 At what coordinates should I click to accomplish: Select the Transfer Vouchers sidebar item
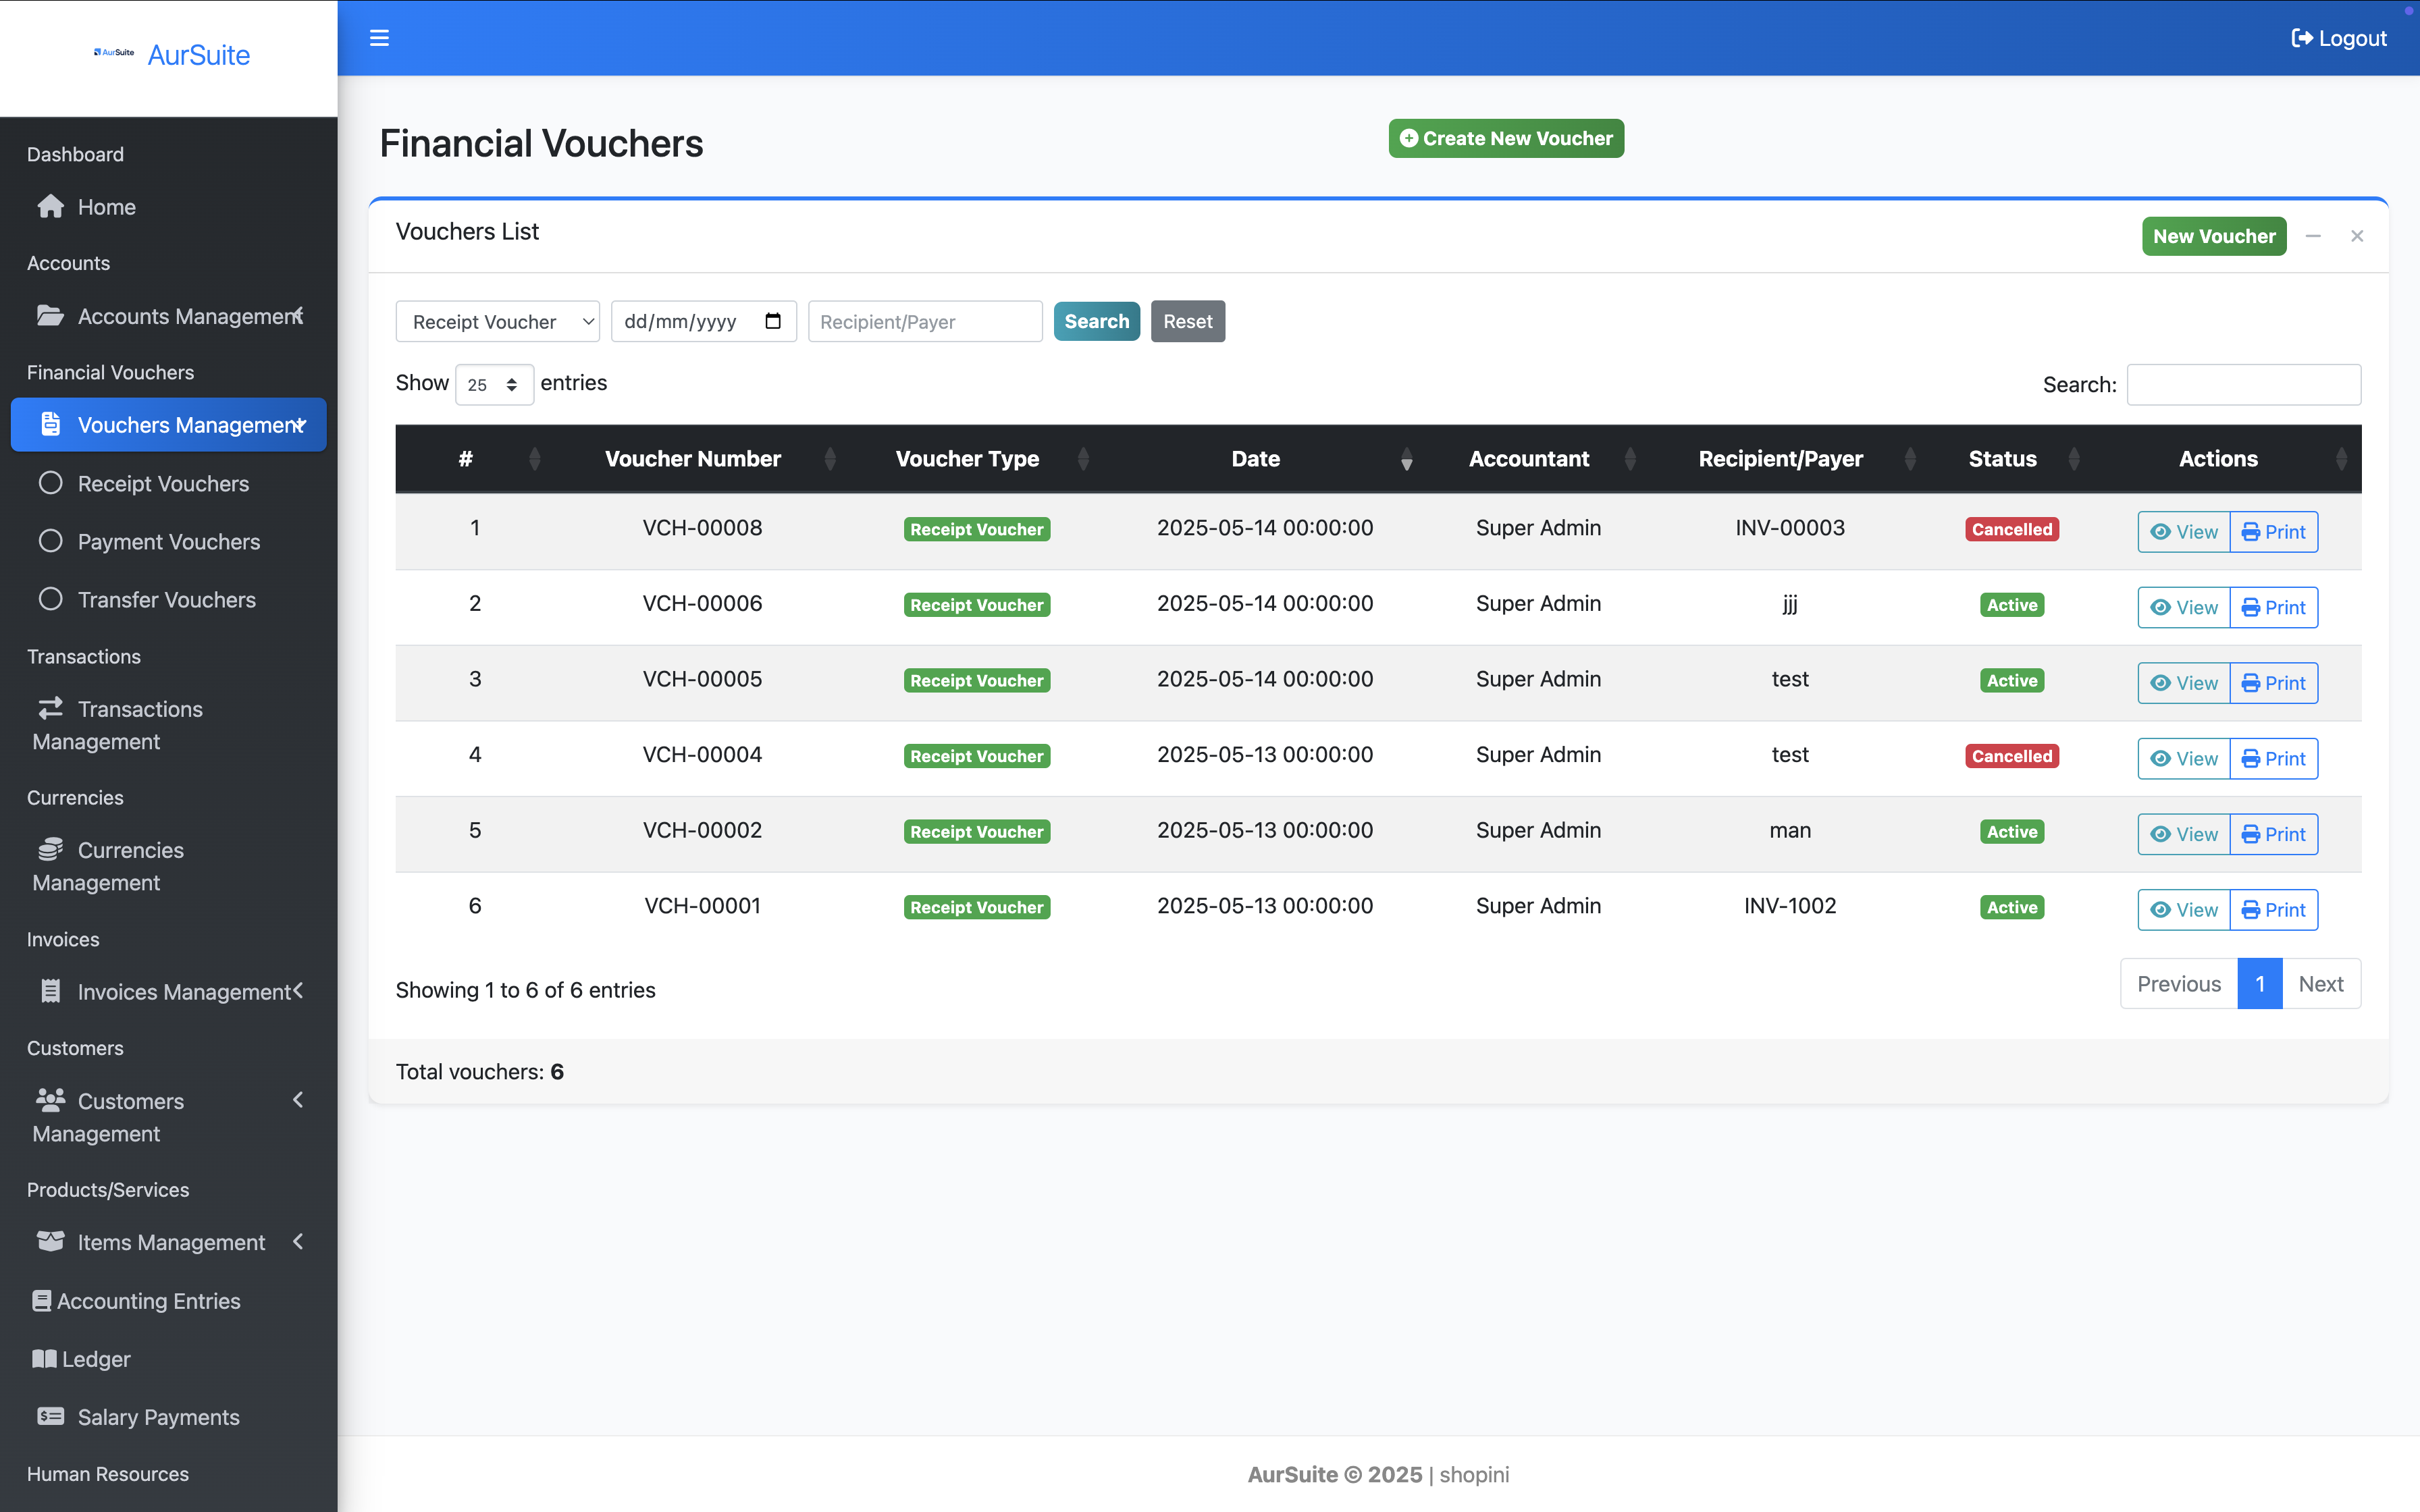(x=166, y=600)
